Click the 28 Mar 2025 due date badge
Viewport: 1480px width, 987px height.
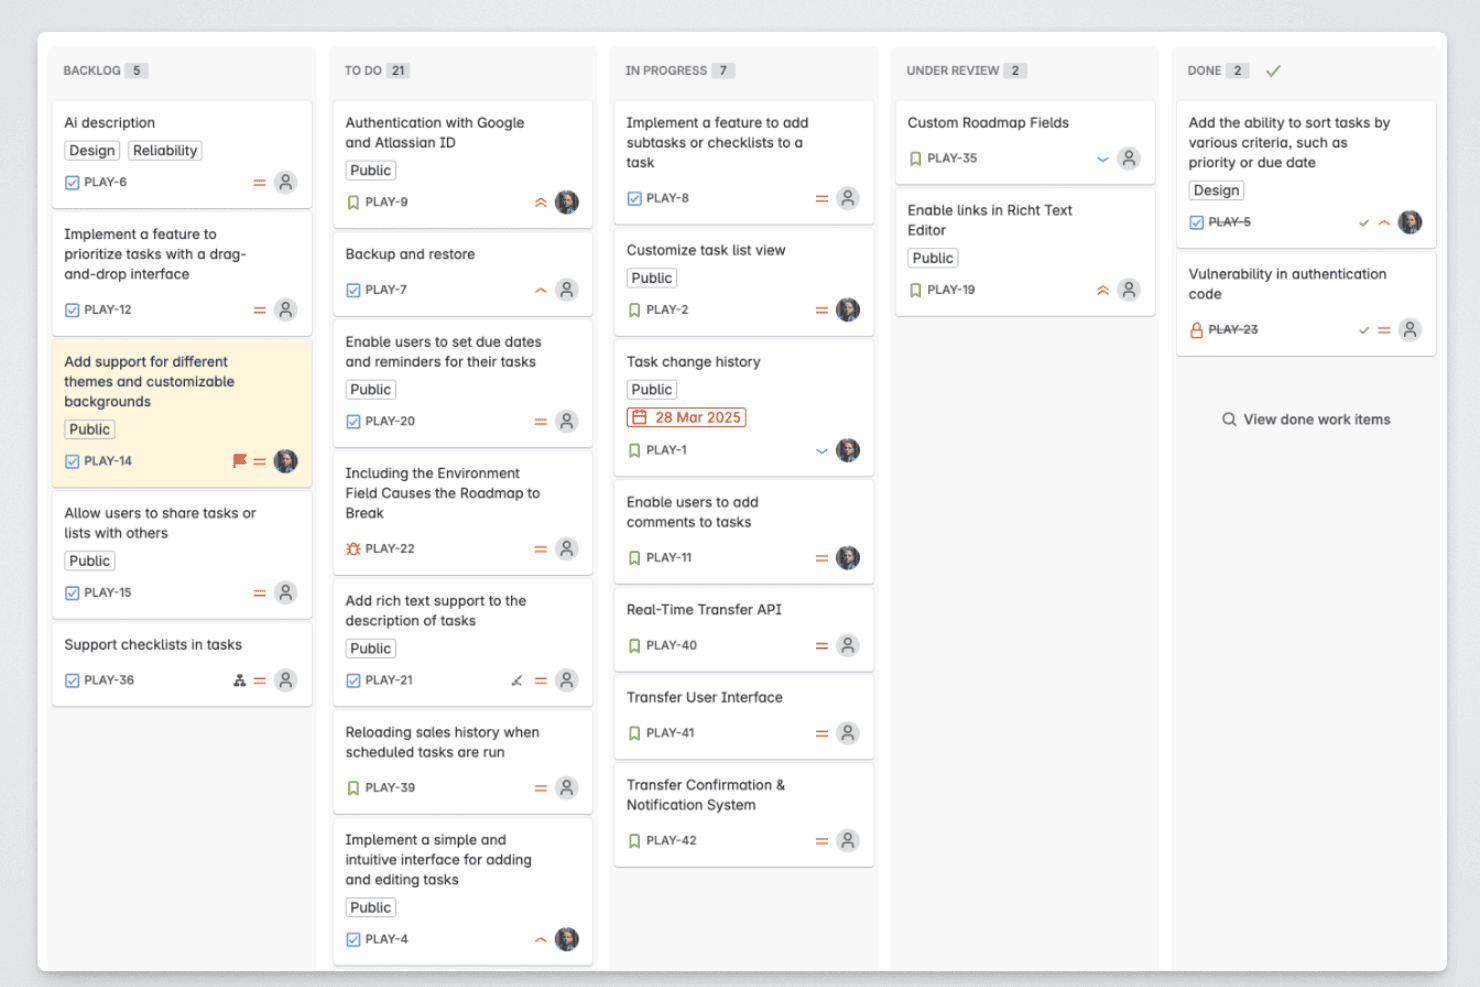tap(687, 418)
